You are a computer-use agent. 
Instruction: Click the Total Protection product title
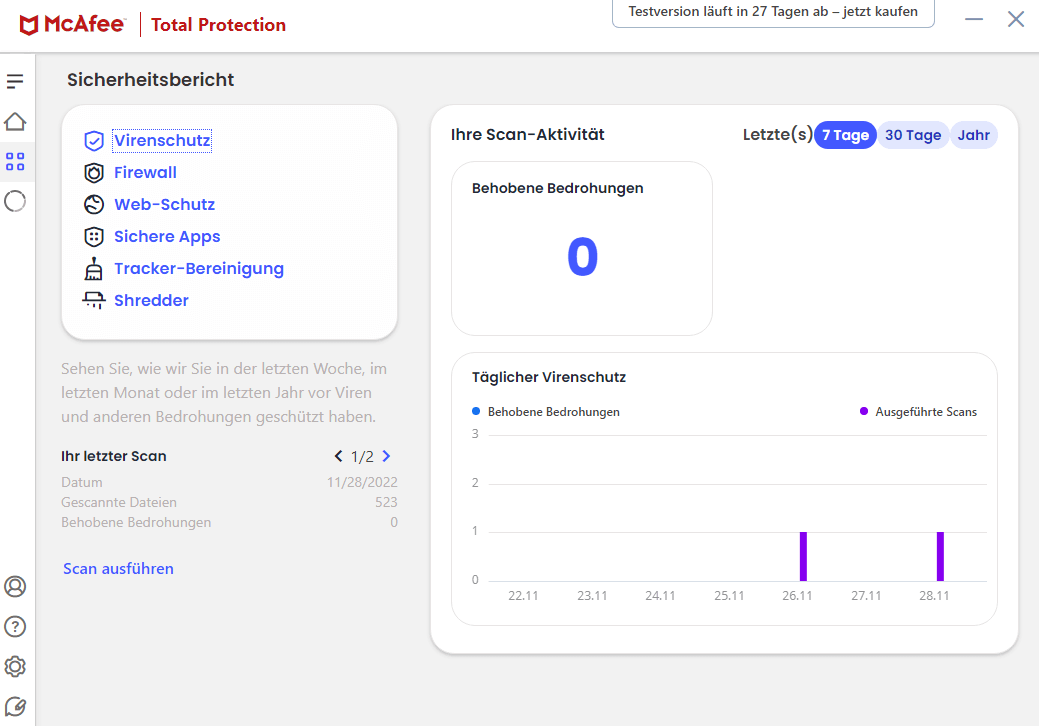click(218, 25)
